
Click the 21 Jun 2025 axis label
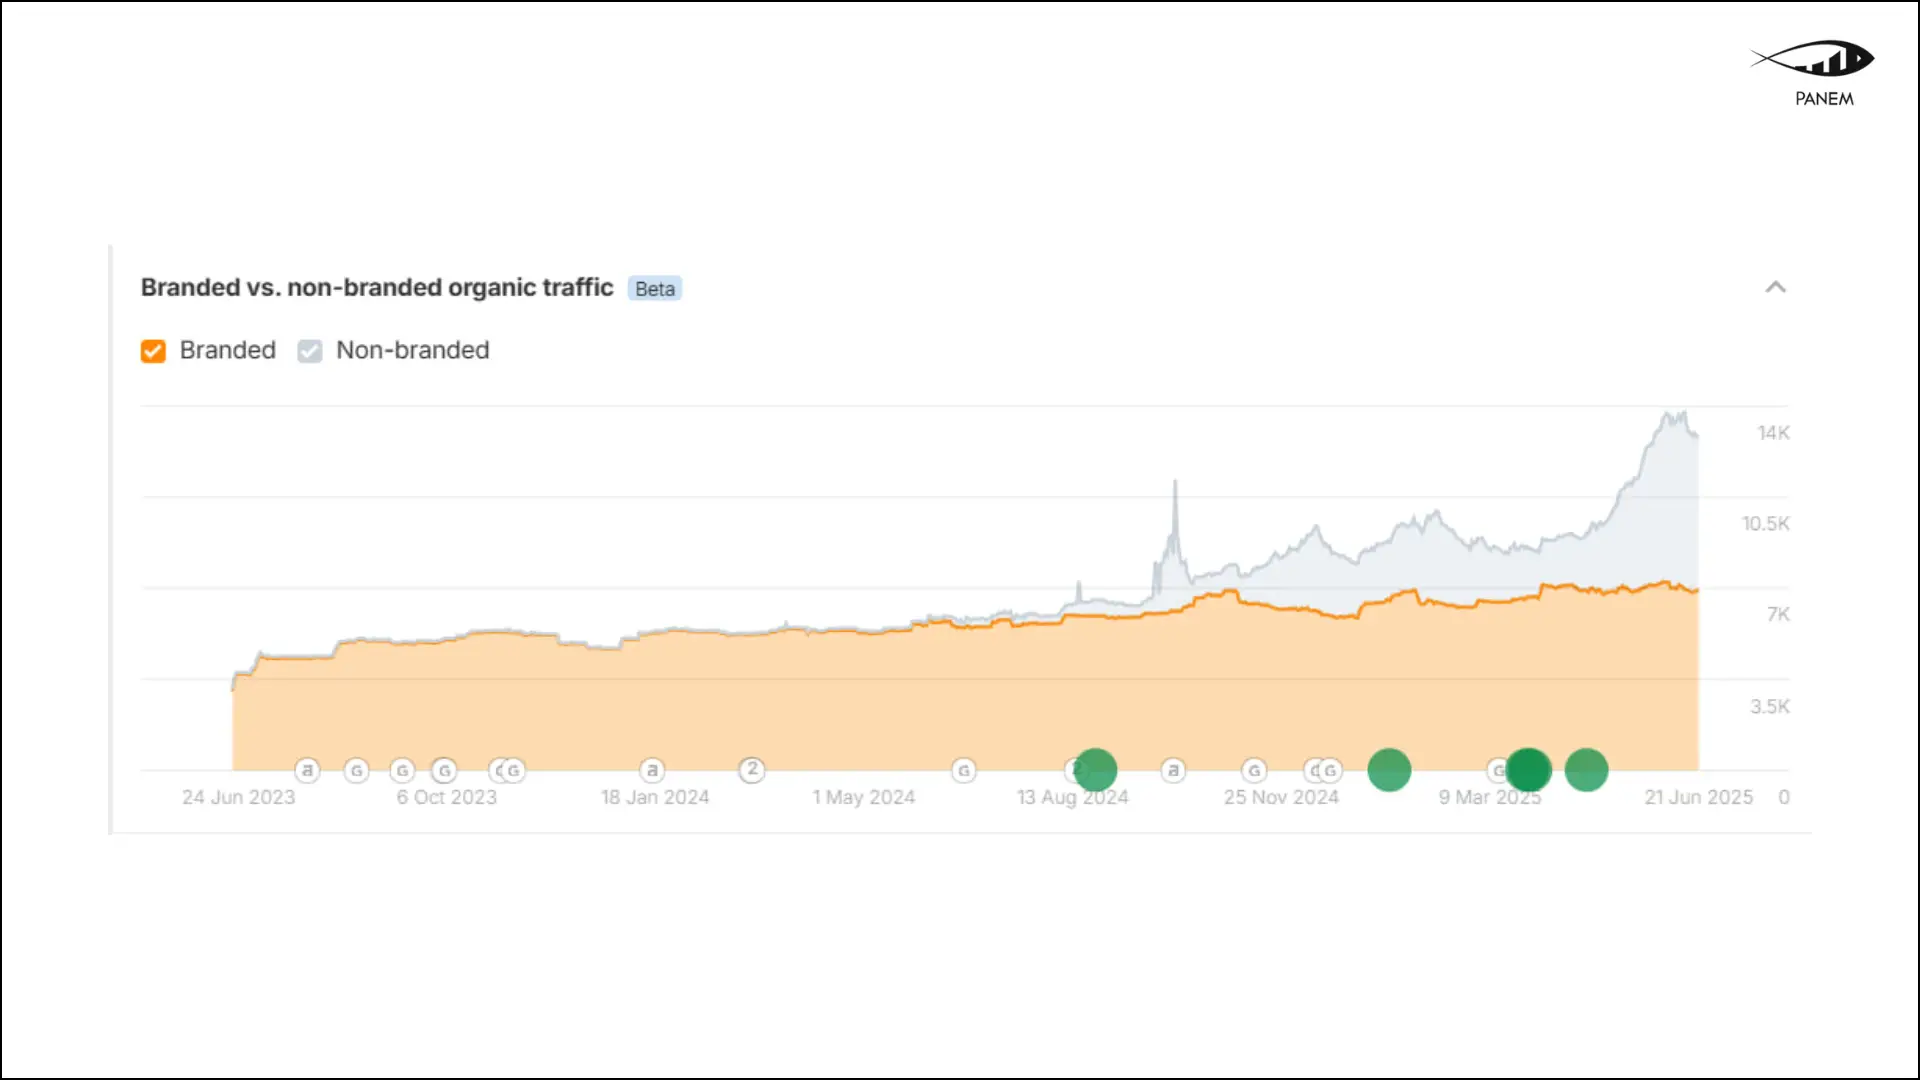tap(1698, 797)
